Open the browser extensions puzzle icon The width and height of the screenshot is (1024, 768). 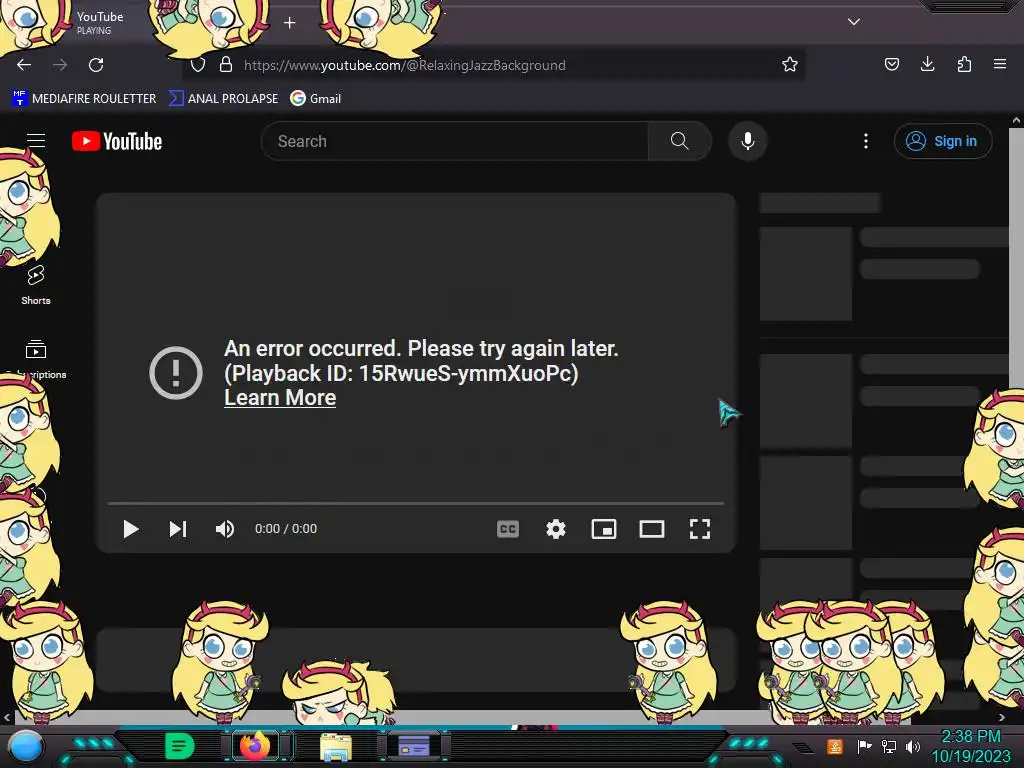(x=964, y=64)
